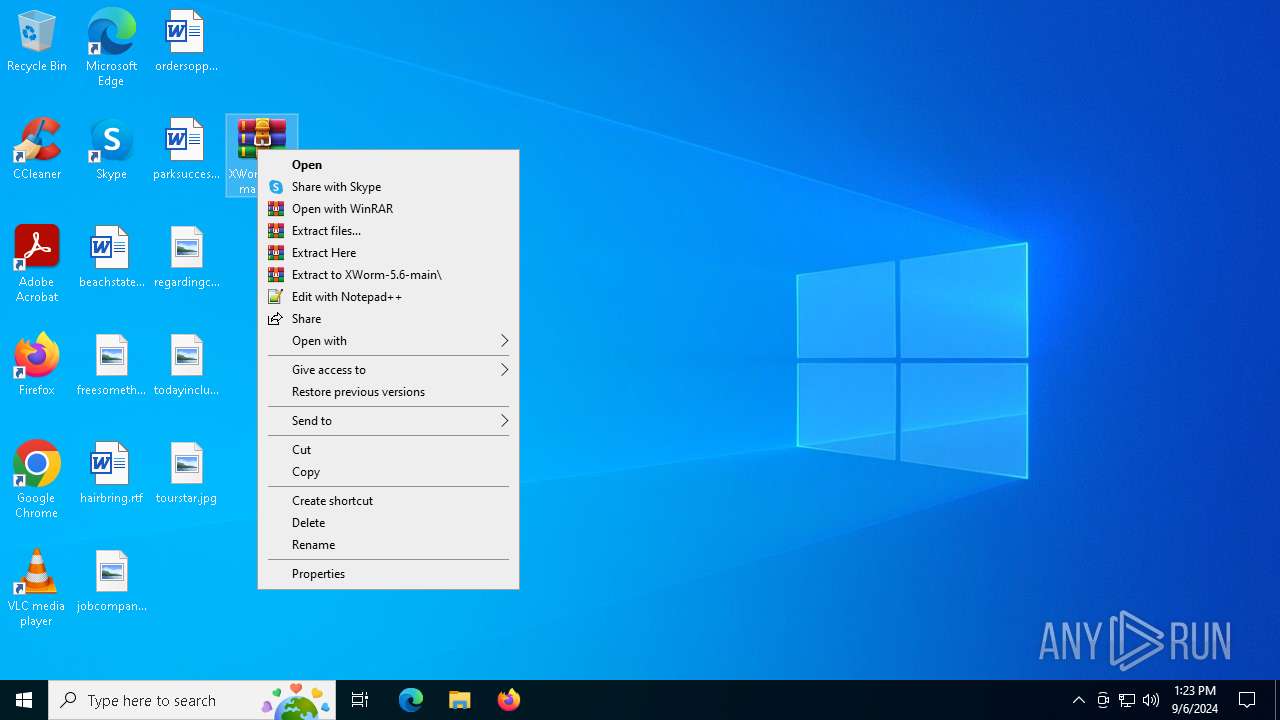Screen dimensions: 1280x720
Task: Open Task View from the taskbar
Action: point(360,700)
